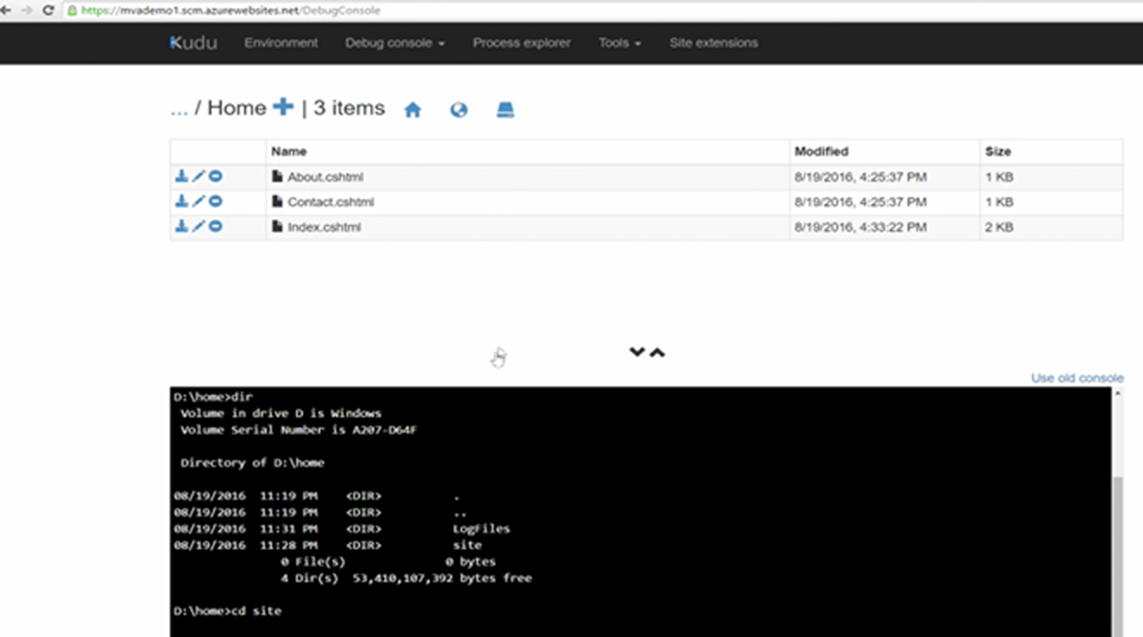1143x637 pixels.
Task: Download About.cshtml via its download icon
Action: [x=181, y=175]
